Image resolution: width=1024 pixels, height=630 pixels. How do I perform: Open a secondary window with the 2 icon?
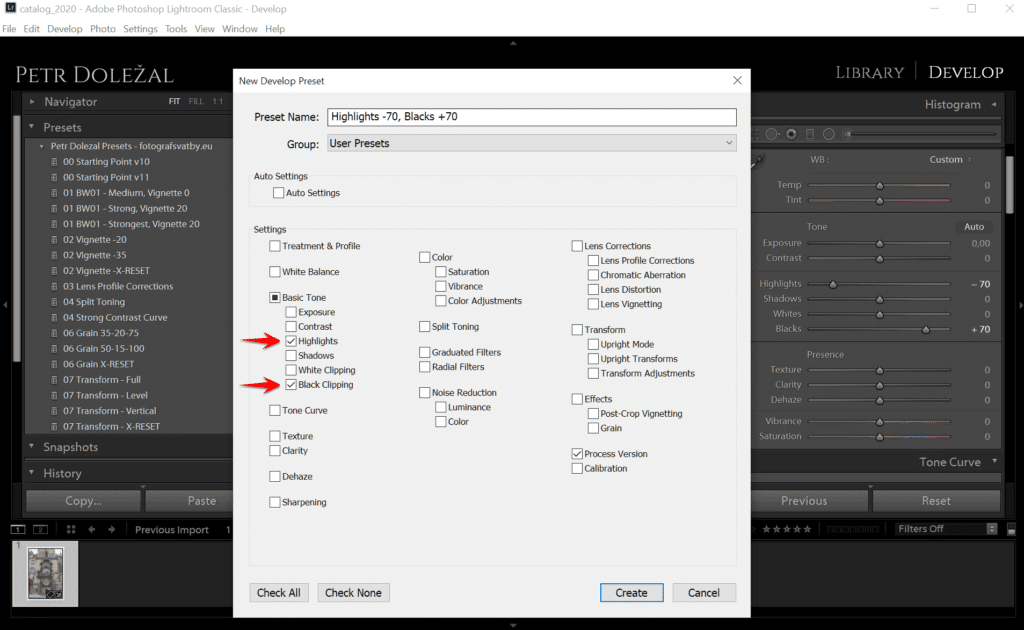point(40,529)
